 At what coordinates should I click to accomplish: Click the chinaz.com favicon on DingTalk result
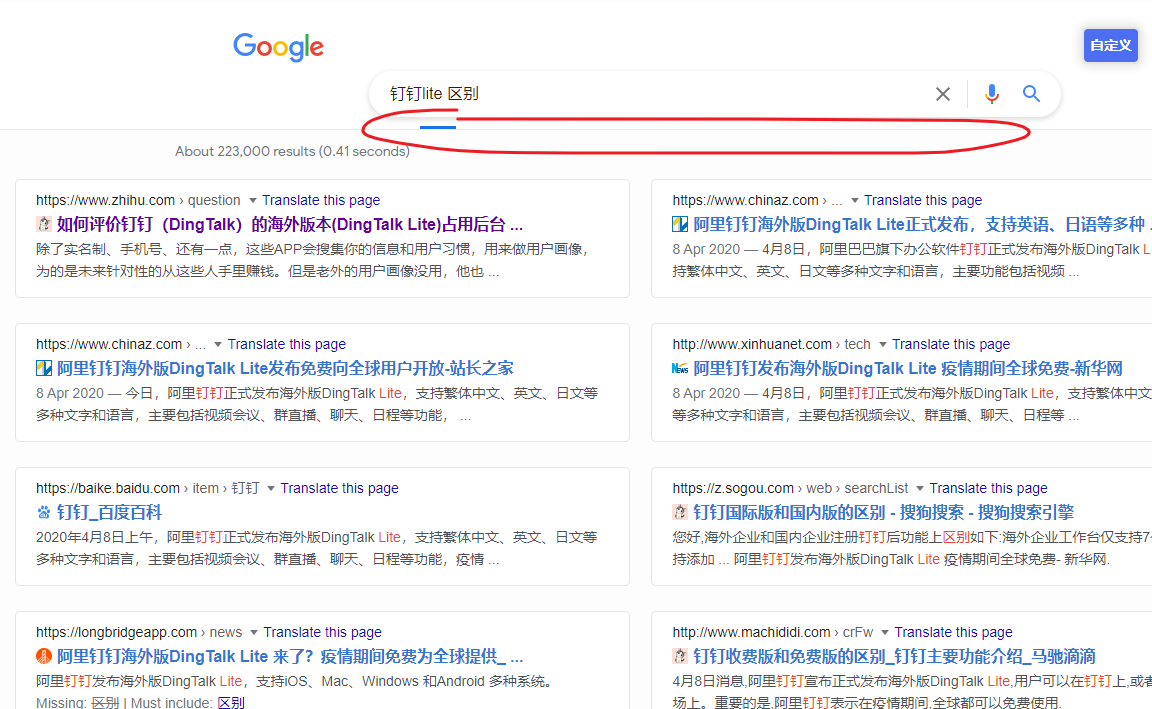(44, 368)
